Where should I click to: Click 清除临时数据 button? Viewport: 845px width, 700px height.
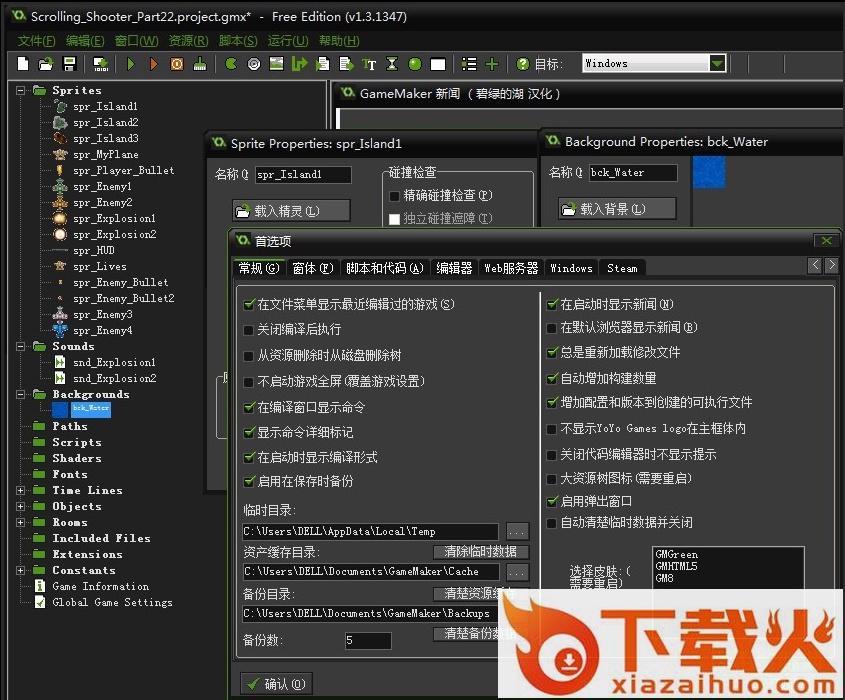click(x=481, y=551)
